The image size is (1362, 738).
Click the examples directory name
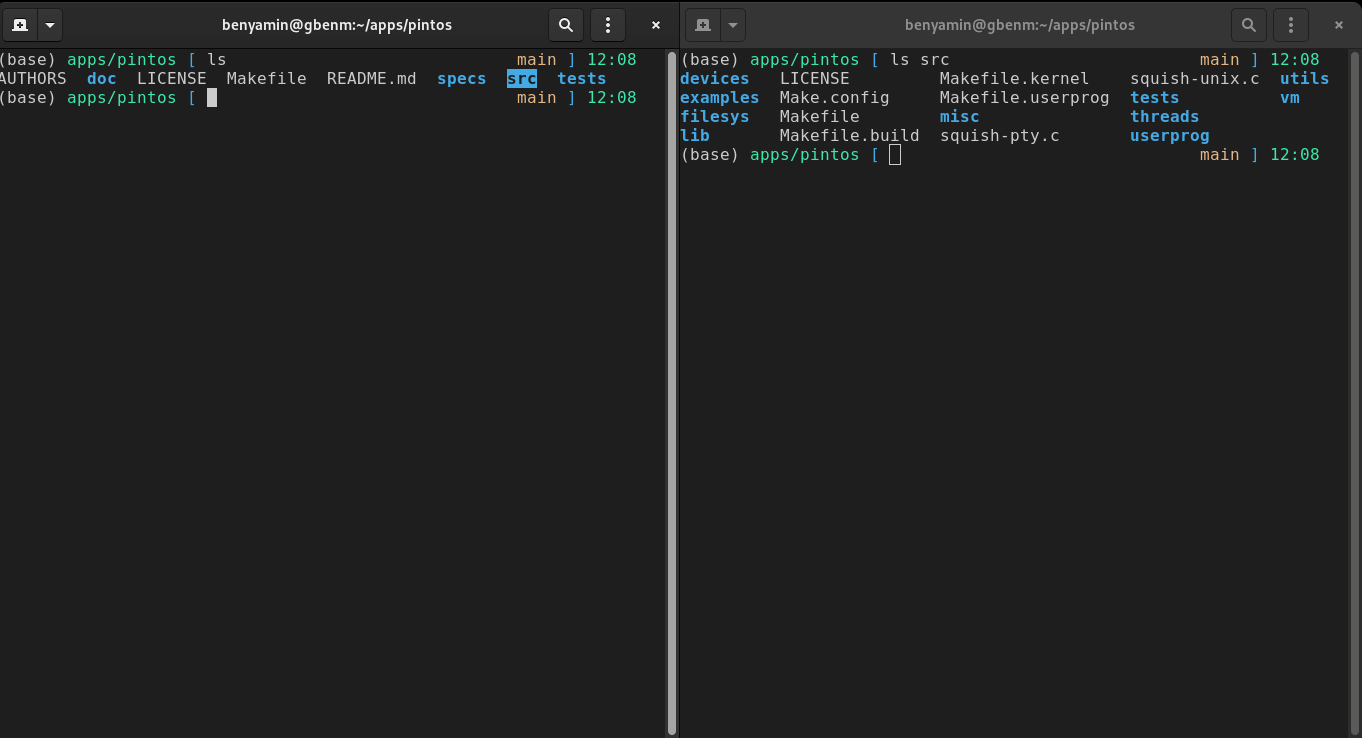tap(720, 97)
